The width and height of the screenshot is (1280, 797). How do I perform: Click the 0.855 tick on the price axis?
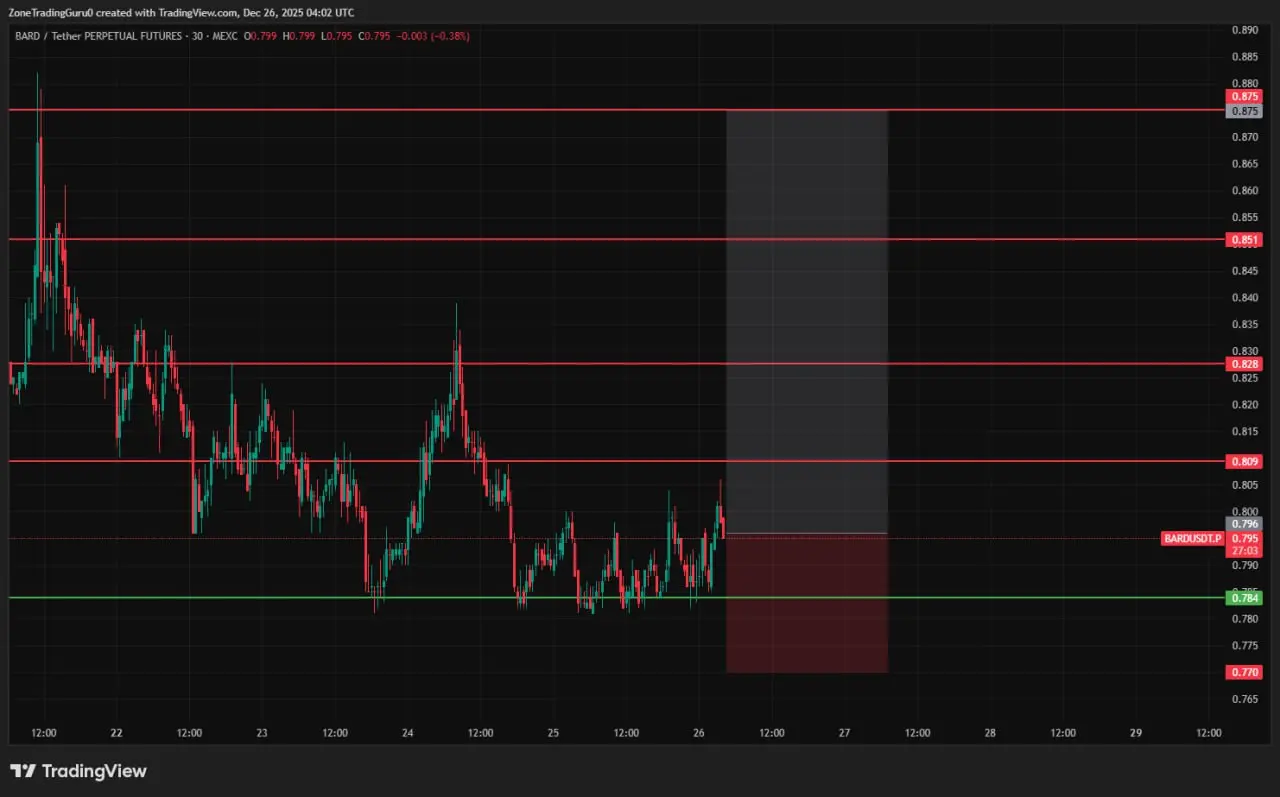1244,218
